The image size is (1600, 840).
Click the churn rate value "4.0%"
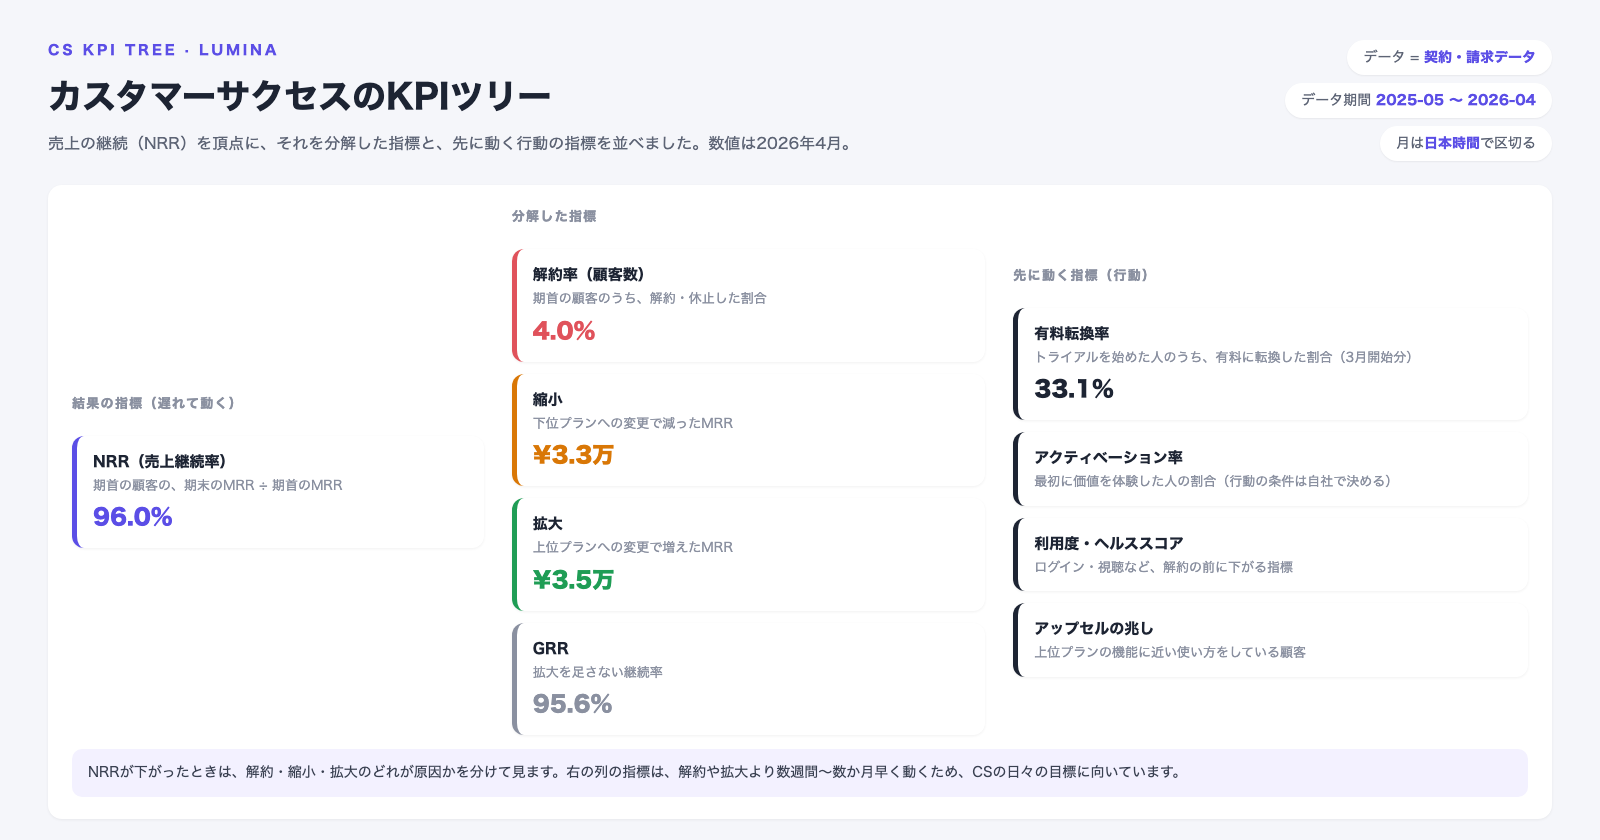pyautogui.click(x=564, y=331)
